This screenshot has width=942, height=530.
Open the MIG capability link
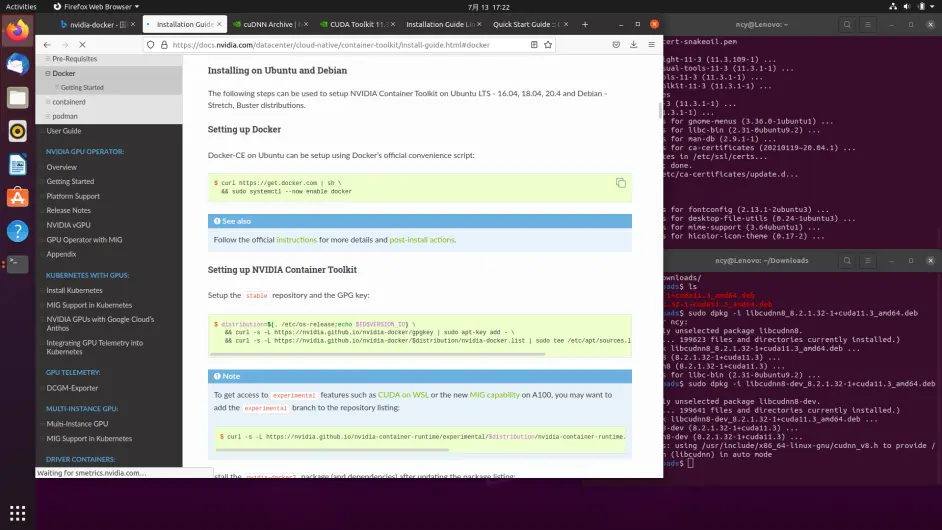click(x=494, y=395)
